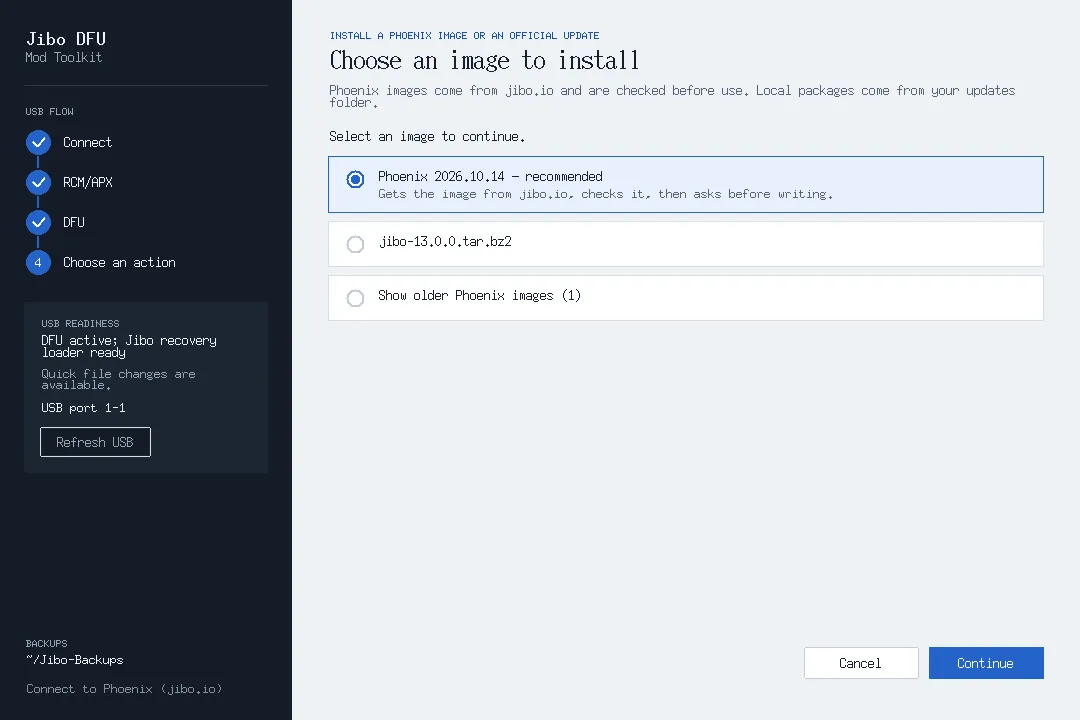Click the Phoenix 2026.10.14 – recommended label
Image resolution: width=1080 pixels, height=720 pixels.
490,176
